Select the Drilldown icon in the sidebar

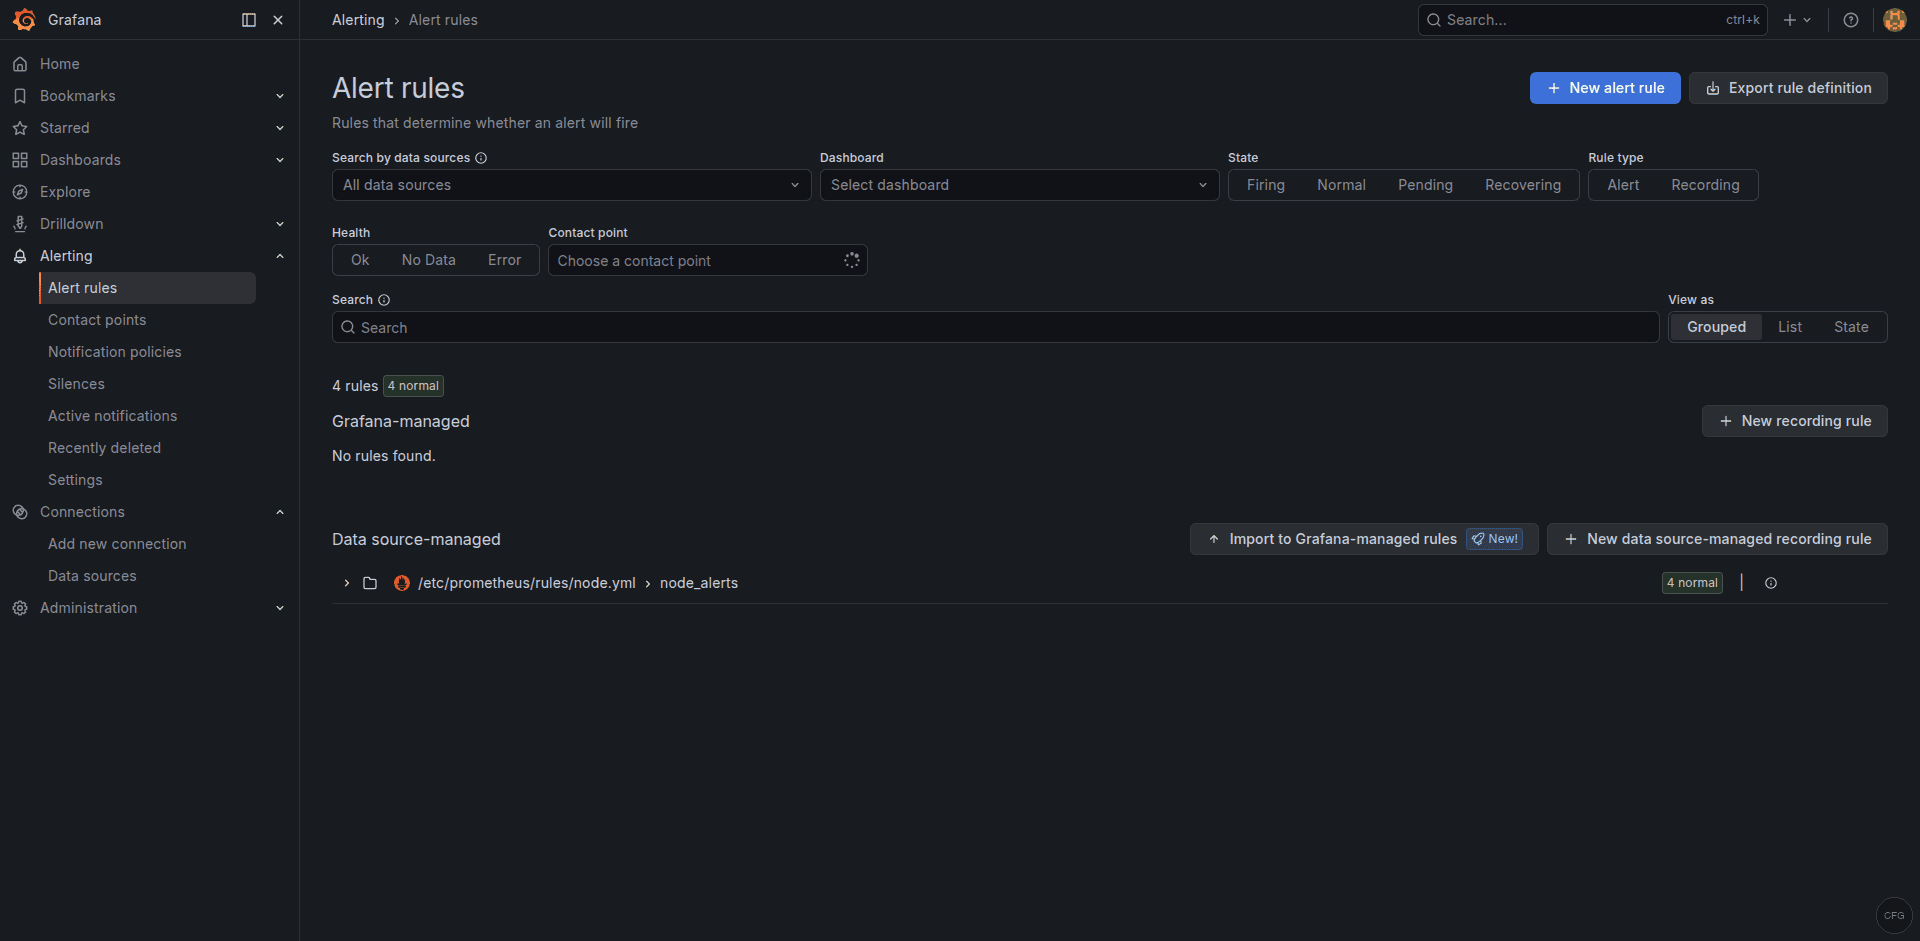tap(20, 223)
